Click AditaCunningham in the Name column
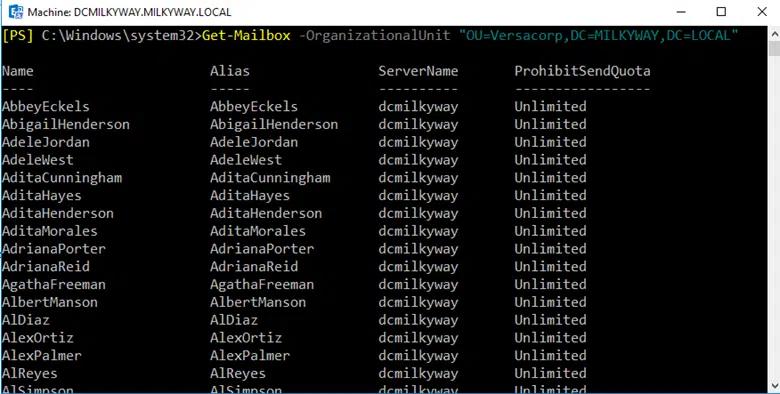Viewport: 780px width, 394px height. 62,178
